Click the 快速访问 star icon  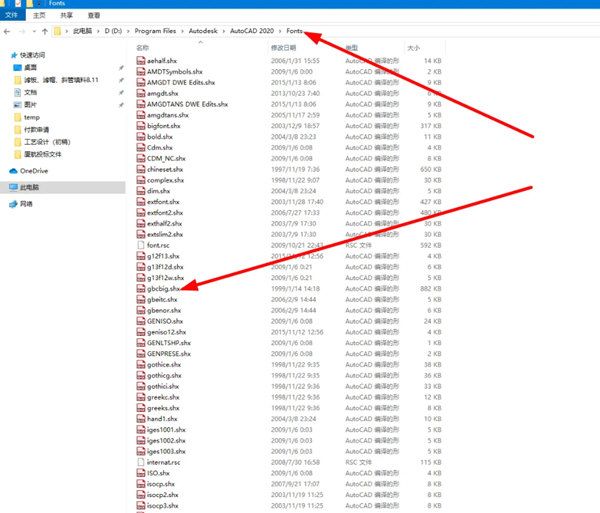point(14,55)
